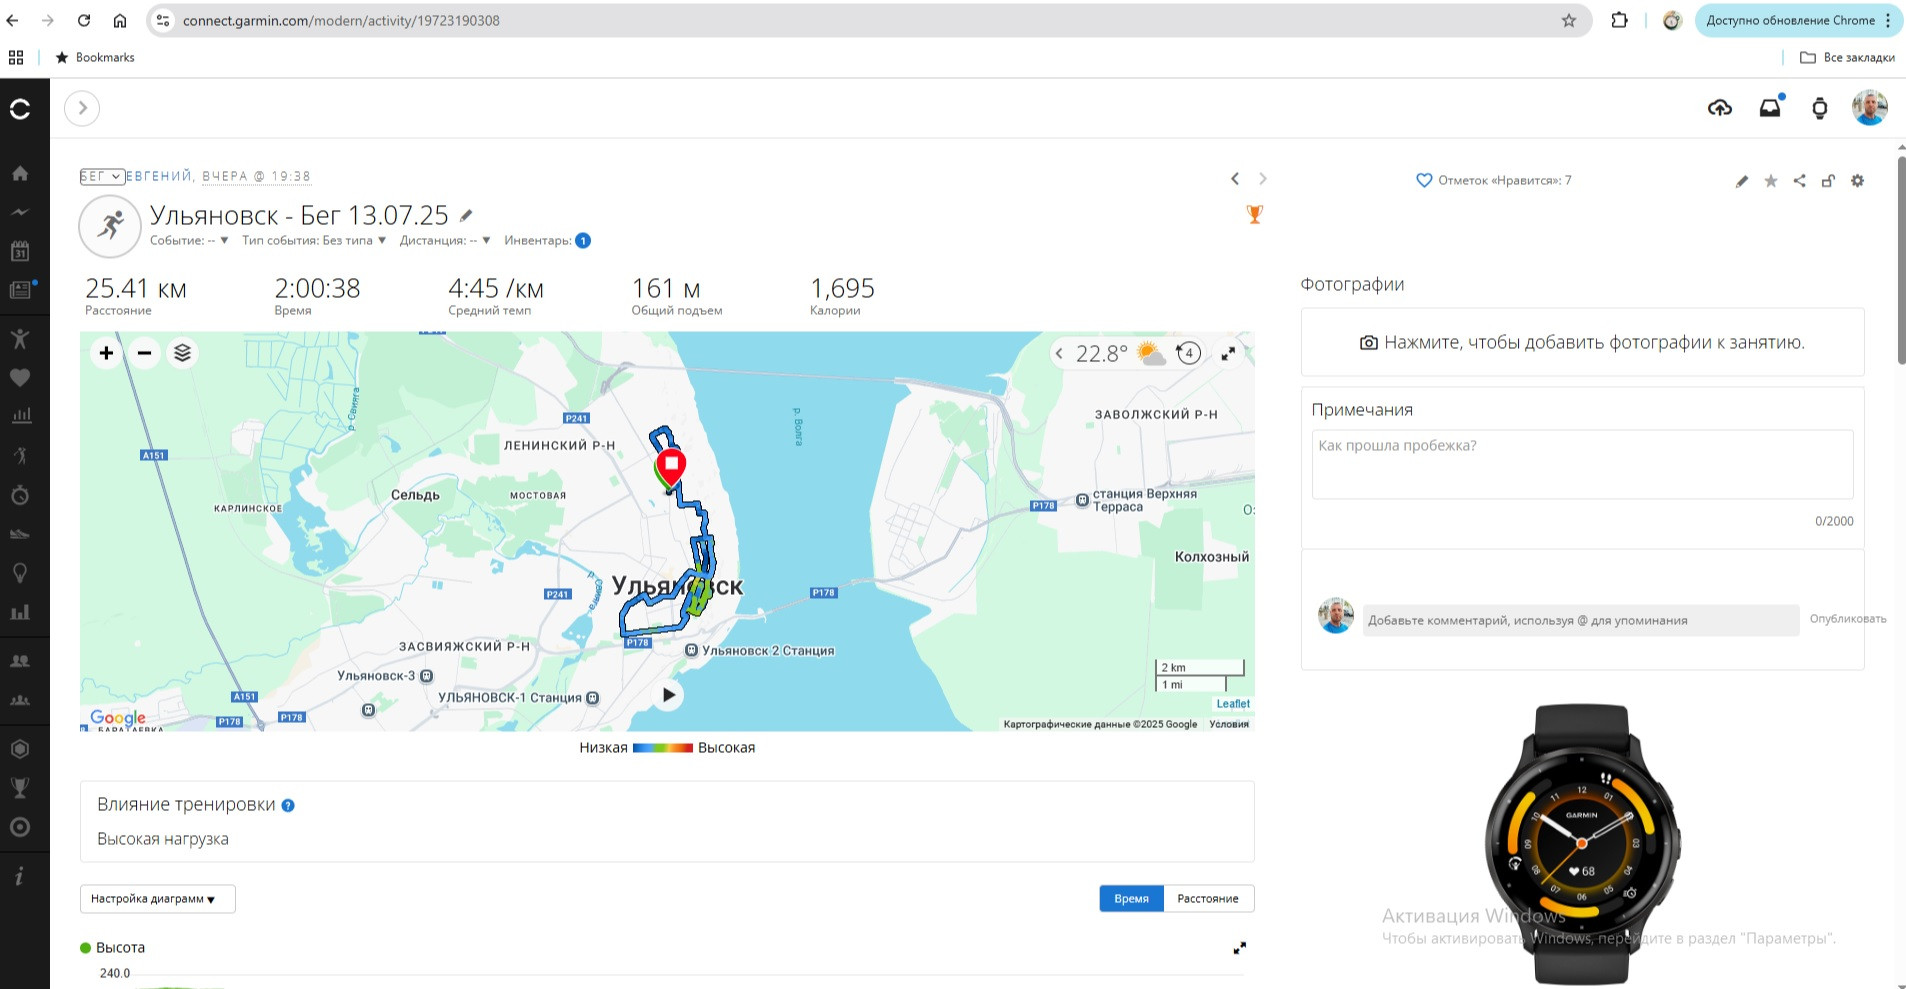Open Влияние тренировки help icon
1906x989 pixels.
tap(288, 806)
